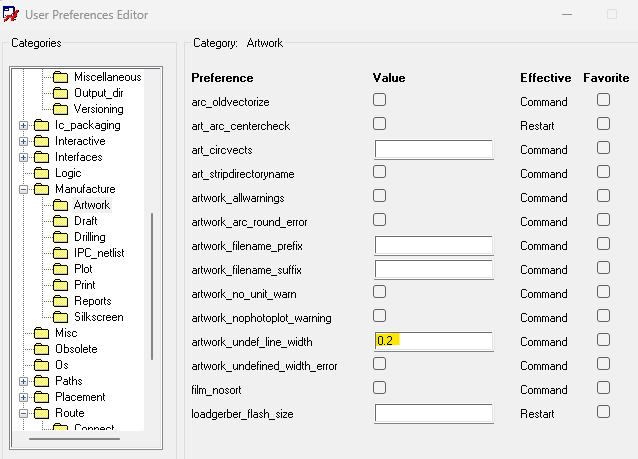The image size is (638, 459).
Task: Click the Interfaces folder icon
Action: [x=42, y=157]
